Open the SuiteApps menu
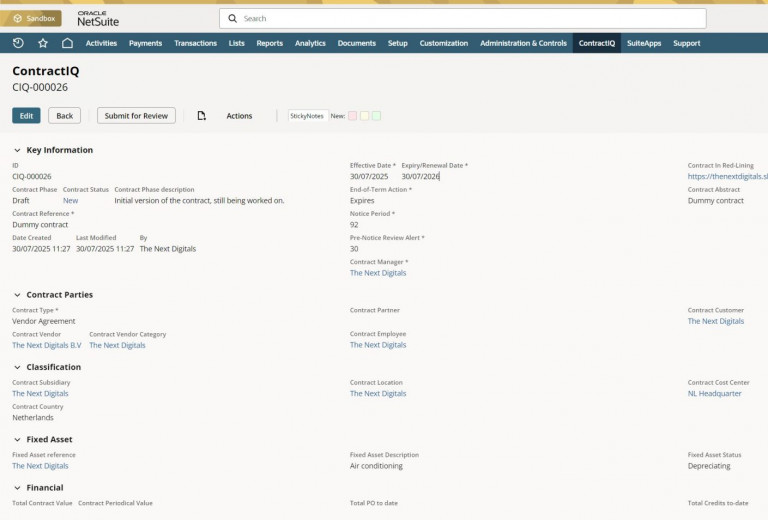Screen dimensions: 768x520 pos(644,43)
